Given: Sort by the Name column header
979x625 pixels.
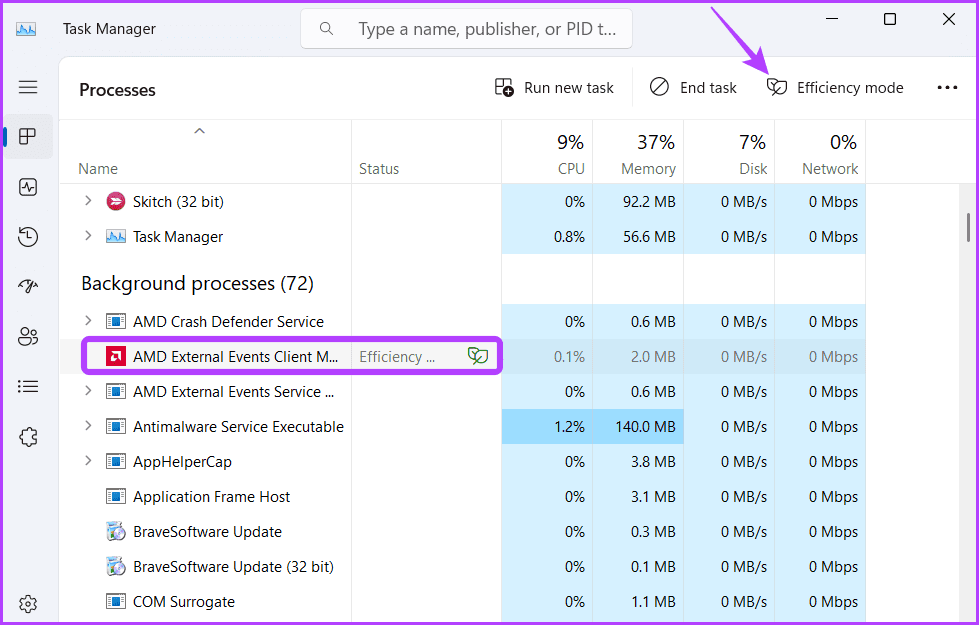Looking at the screenshot, I should [205, 152].
